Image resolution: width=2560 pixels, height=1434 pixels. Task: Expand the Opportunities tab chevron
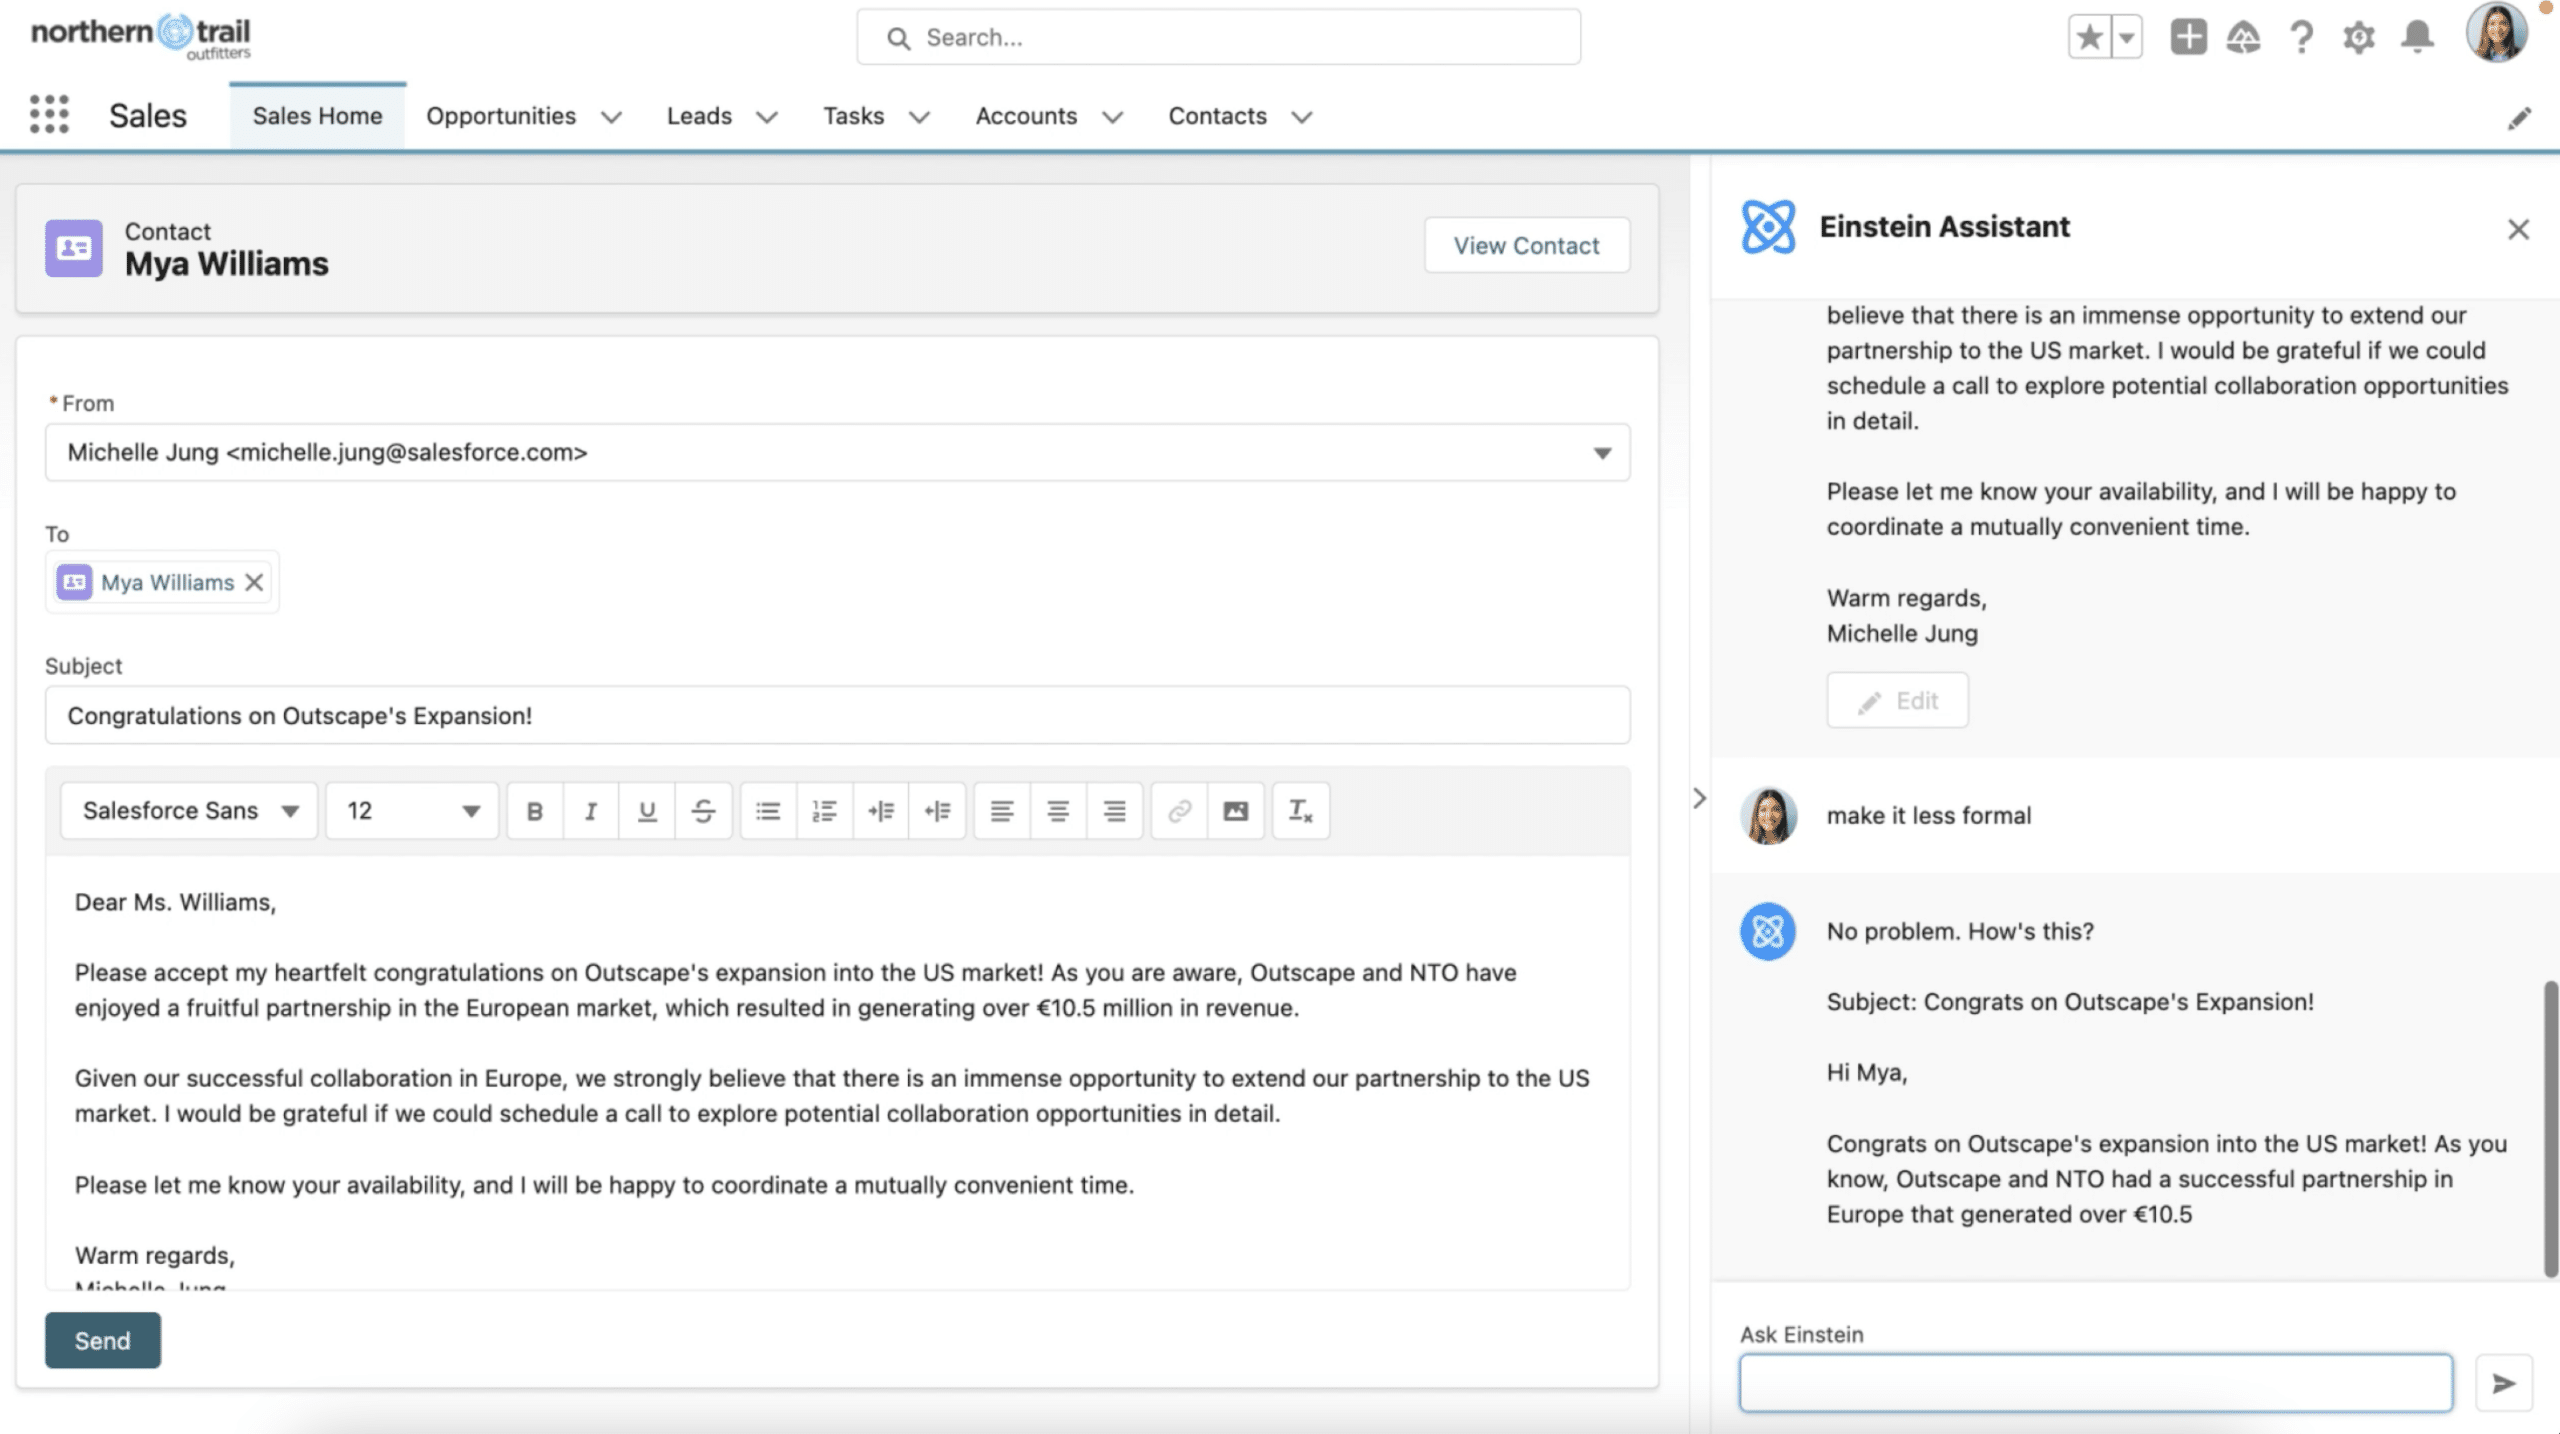[x=611, y=117]
